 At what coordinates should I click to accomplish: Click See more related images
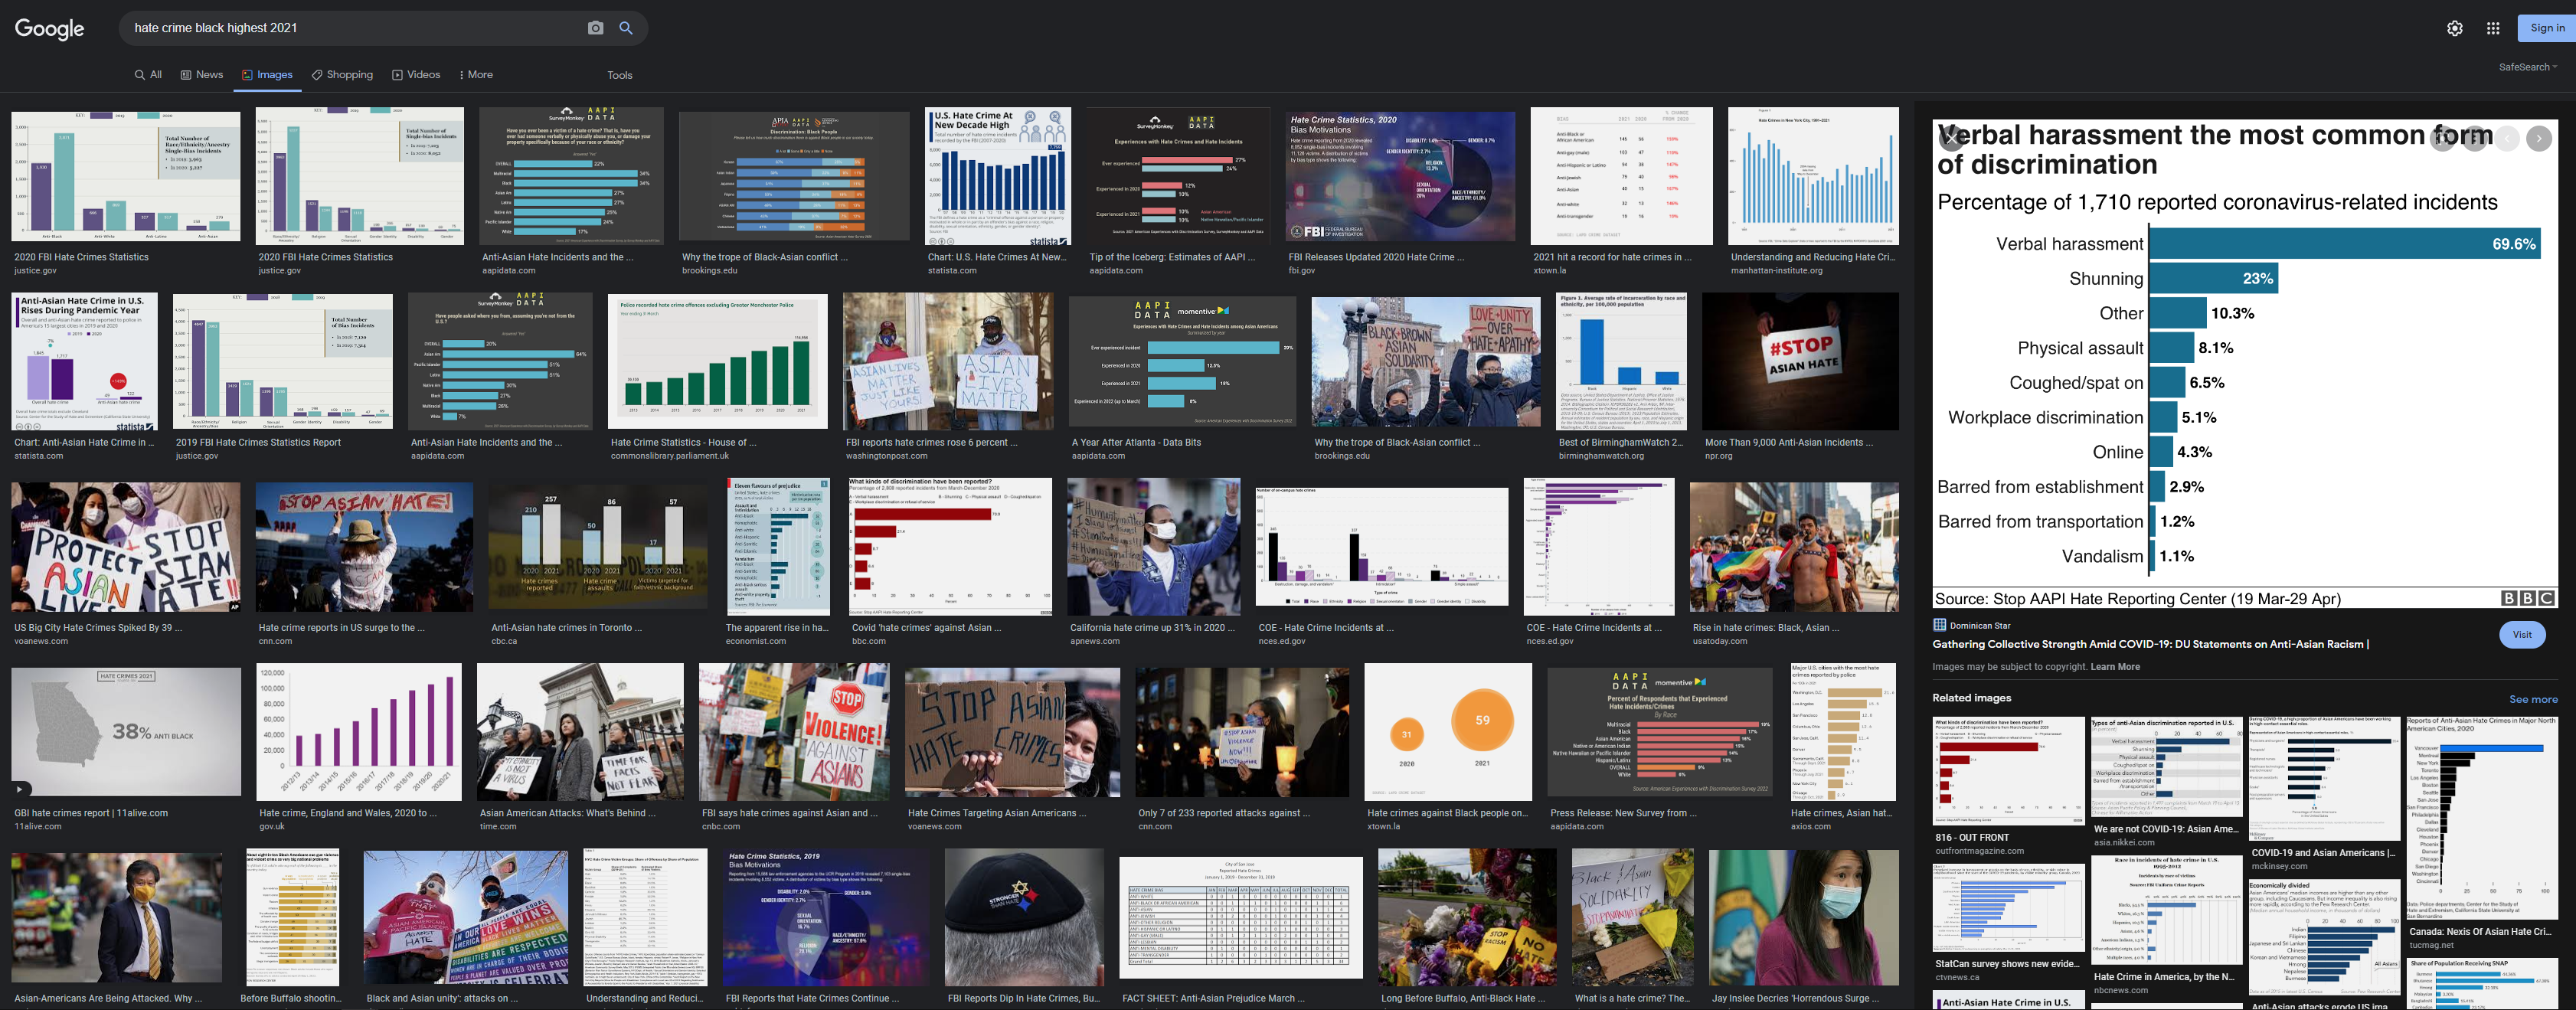[x=2533, y=699]
